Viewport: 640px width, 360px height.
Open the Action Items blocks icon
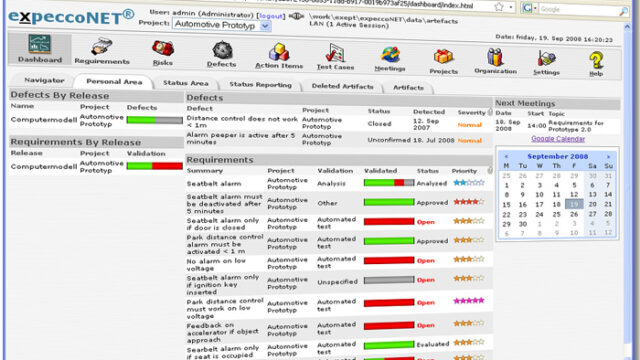279,52
